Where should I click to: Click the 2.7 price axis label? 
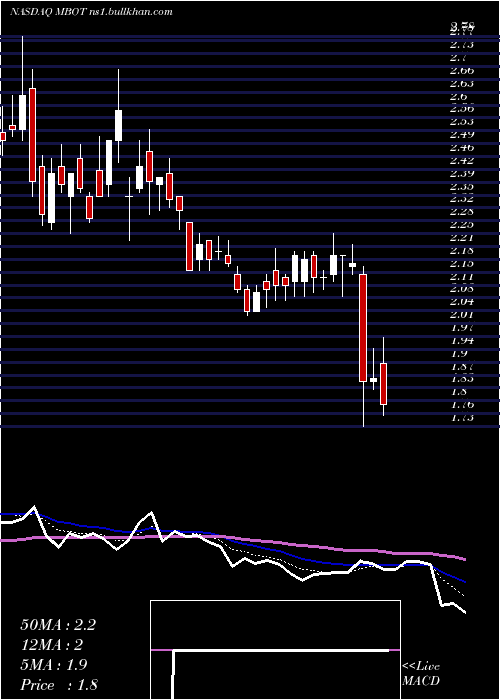coord(458,58)
